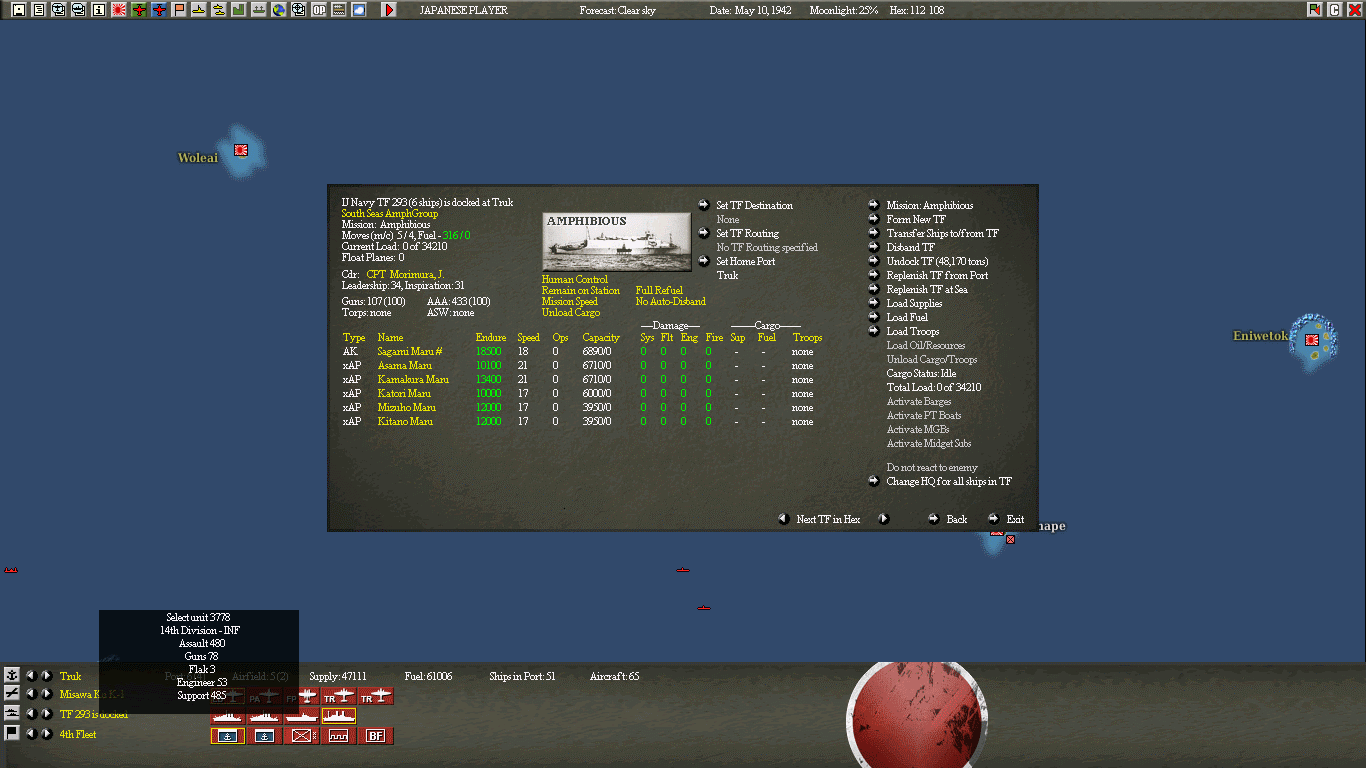The height and width of the screenshot is (768, 1366).
Task: Select the BF base force unit icon
Action: [x=375, y=736]
